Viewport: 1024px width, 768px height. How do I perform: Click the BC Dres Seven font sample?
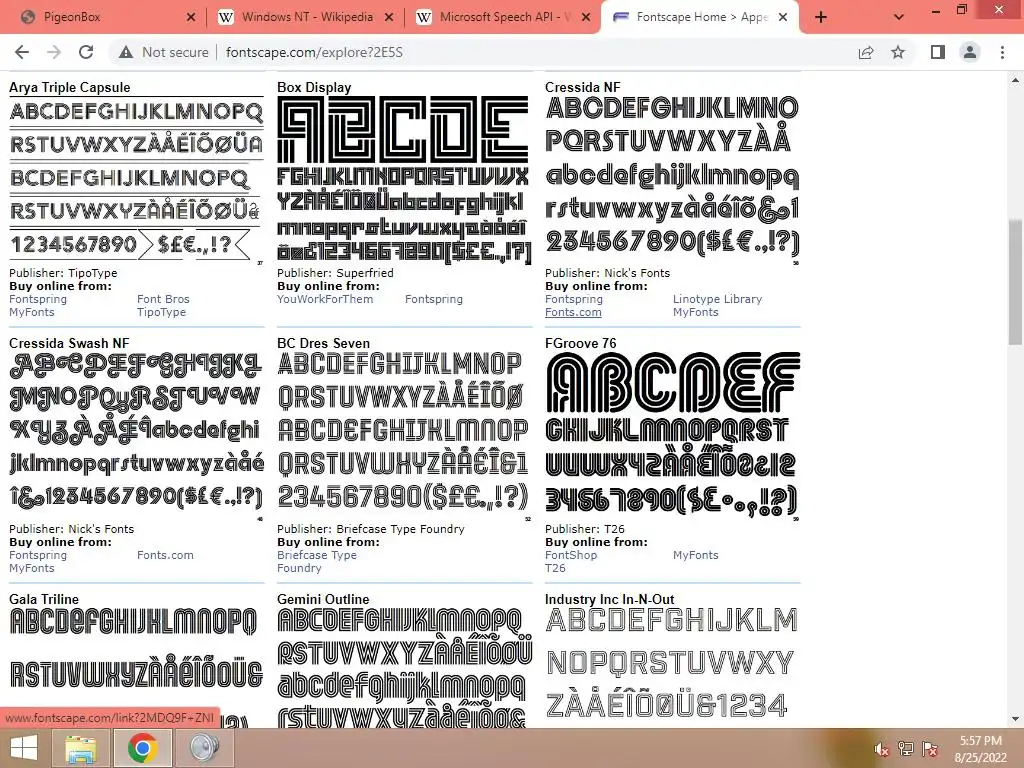(405, 436)
